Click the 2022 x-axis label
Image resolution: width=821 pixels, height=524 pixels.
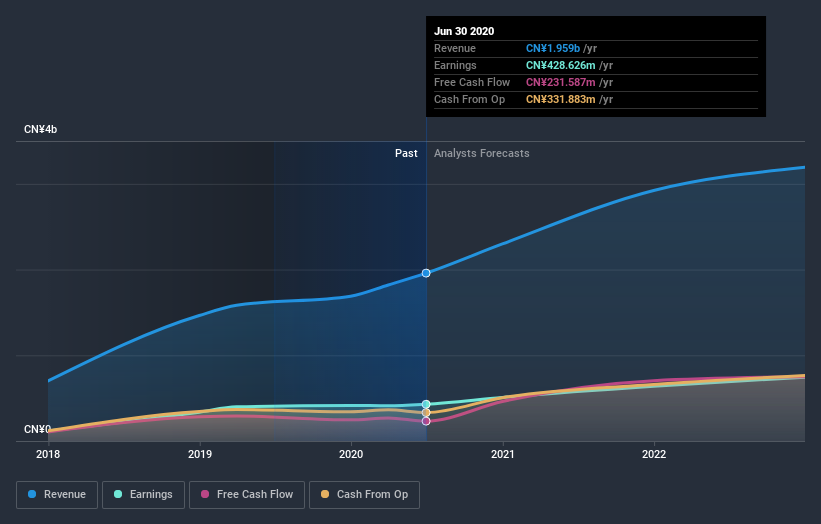654,454
